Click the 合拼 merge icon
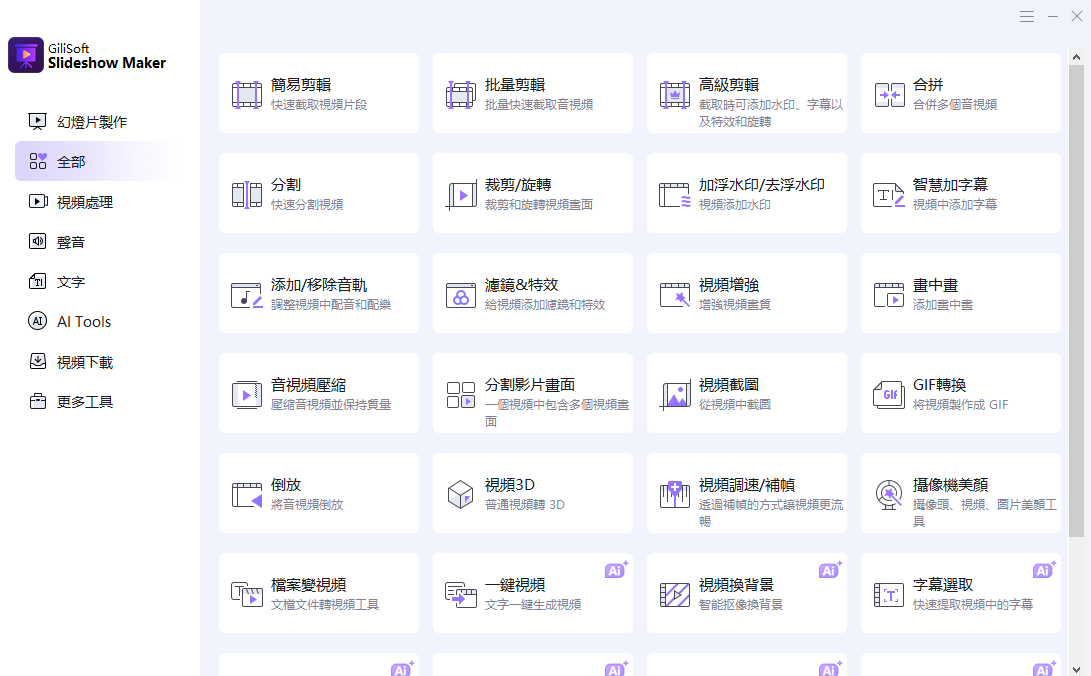 (x=889, y=95)
